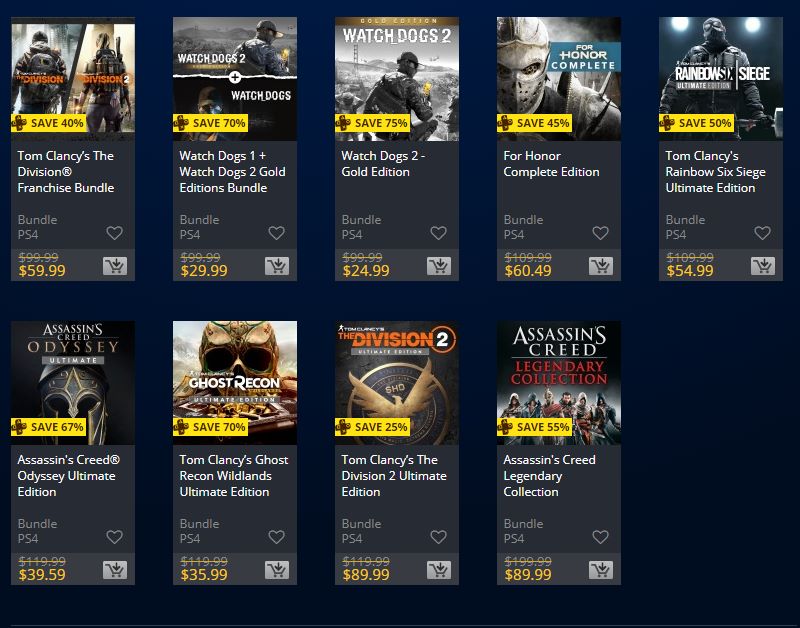Viewport: 800px width, 628px height.
Task: Add Division 2 Ultimate Edition to cart
Action: 439,570
